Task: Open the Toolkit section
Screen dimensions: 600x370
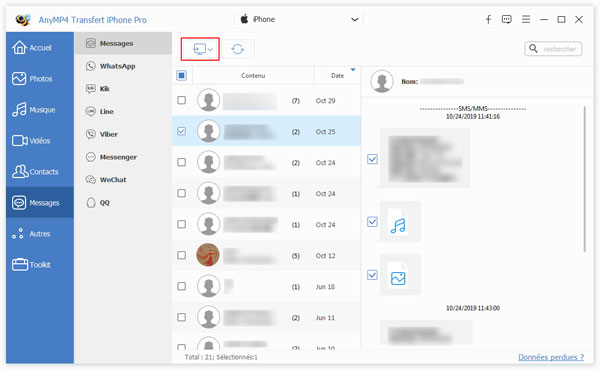Action: point(39,265)
